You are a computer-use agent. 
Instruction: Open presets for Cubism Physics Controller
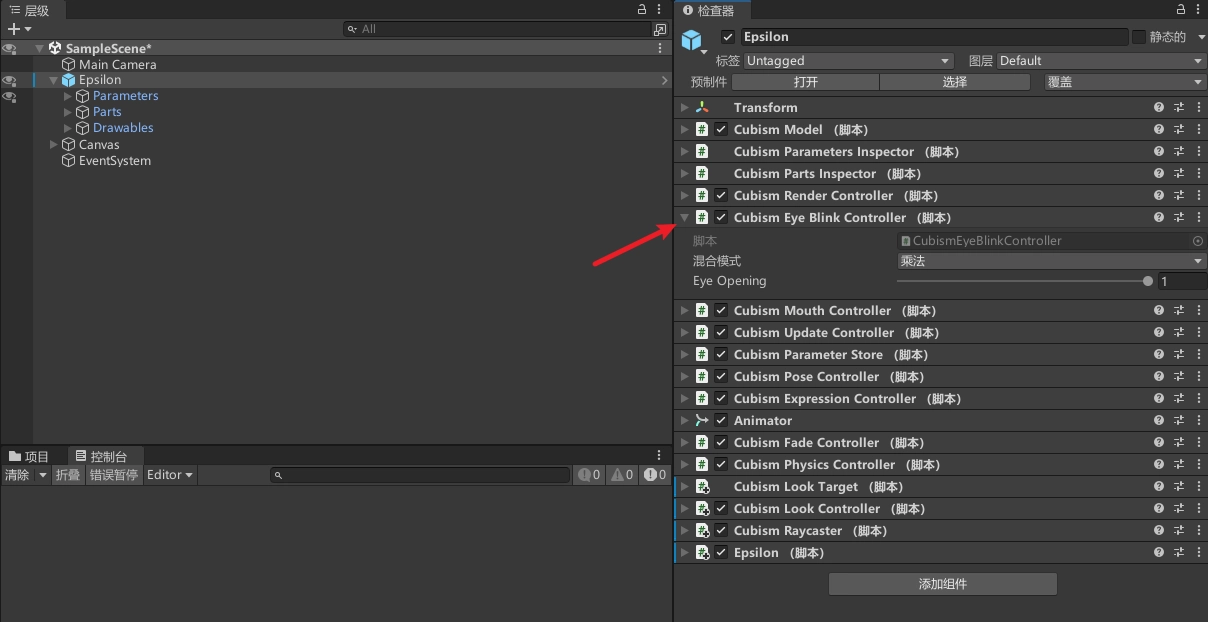pyautogui.click(x=1179, y=464)
